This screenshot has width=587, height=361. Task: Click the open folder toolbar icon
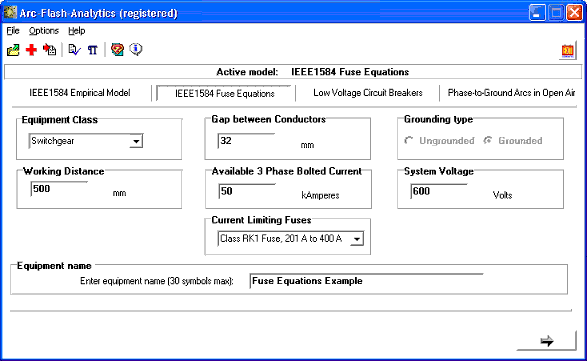13,50
